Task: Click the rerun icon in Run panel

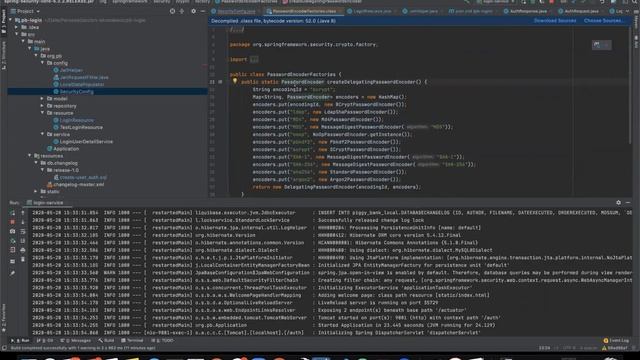Action: coord(13,213)
